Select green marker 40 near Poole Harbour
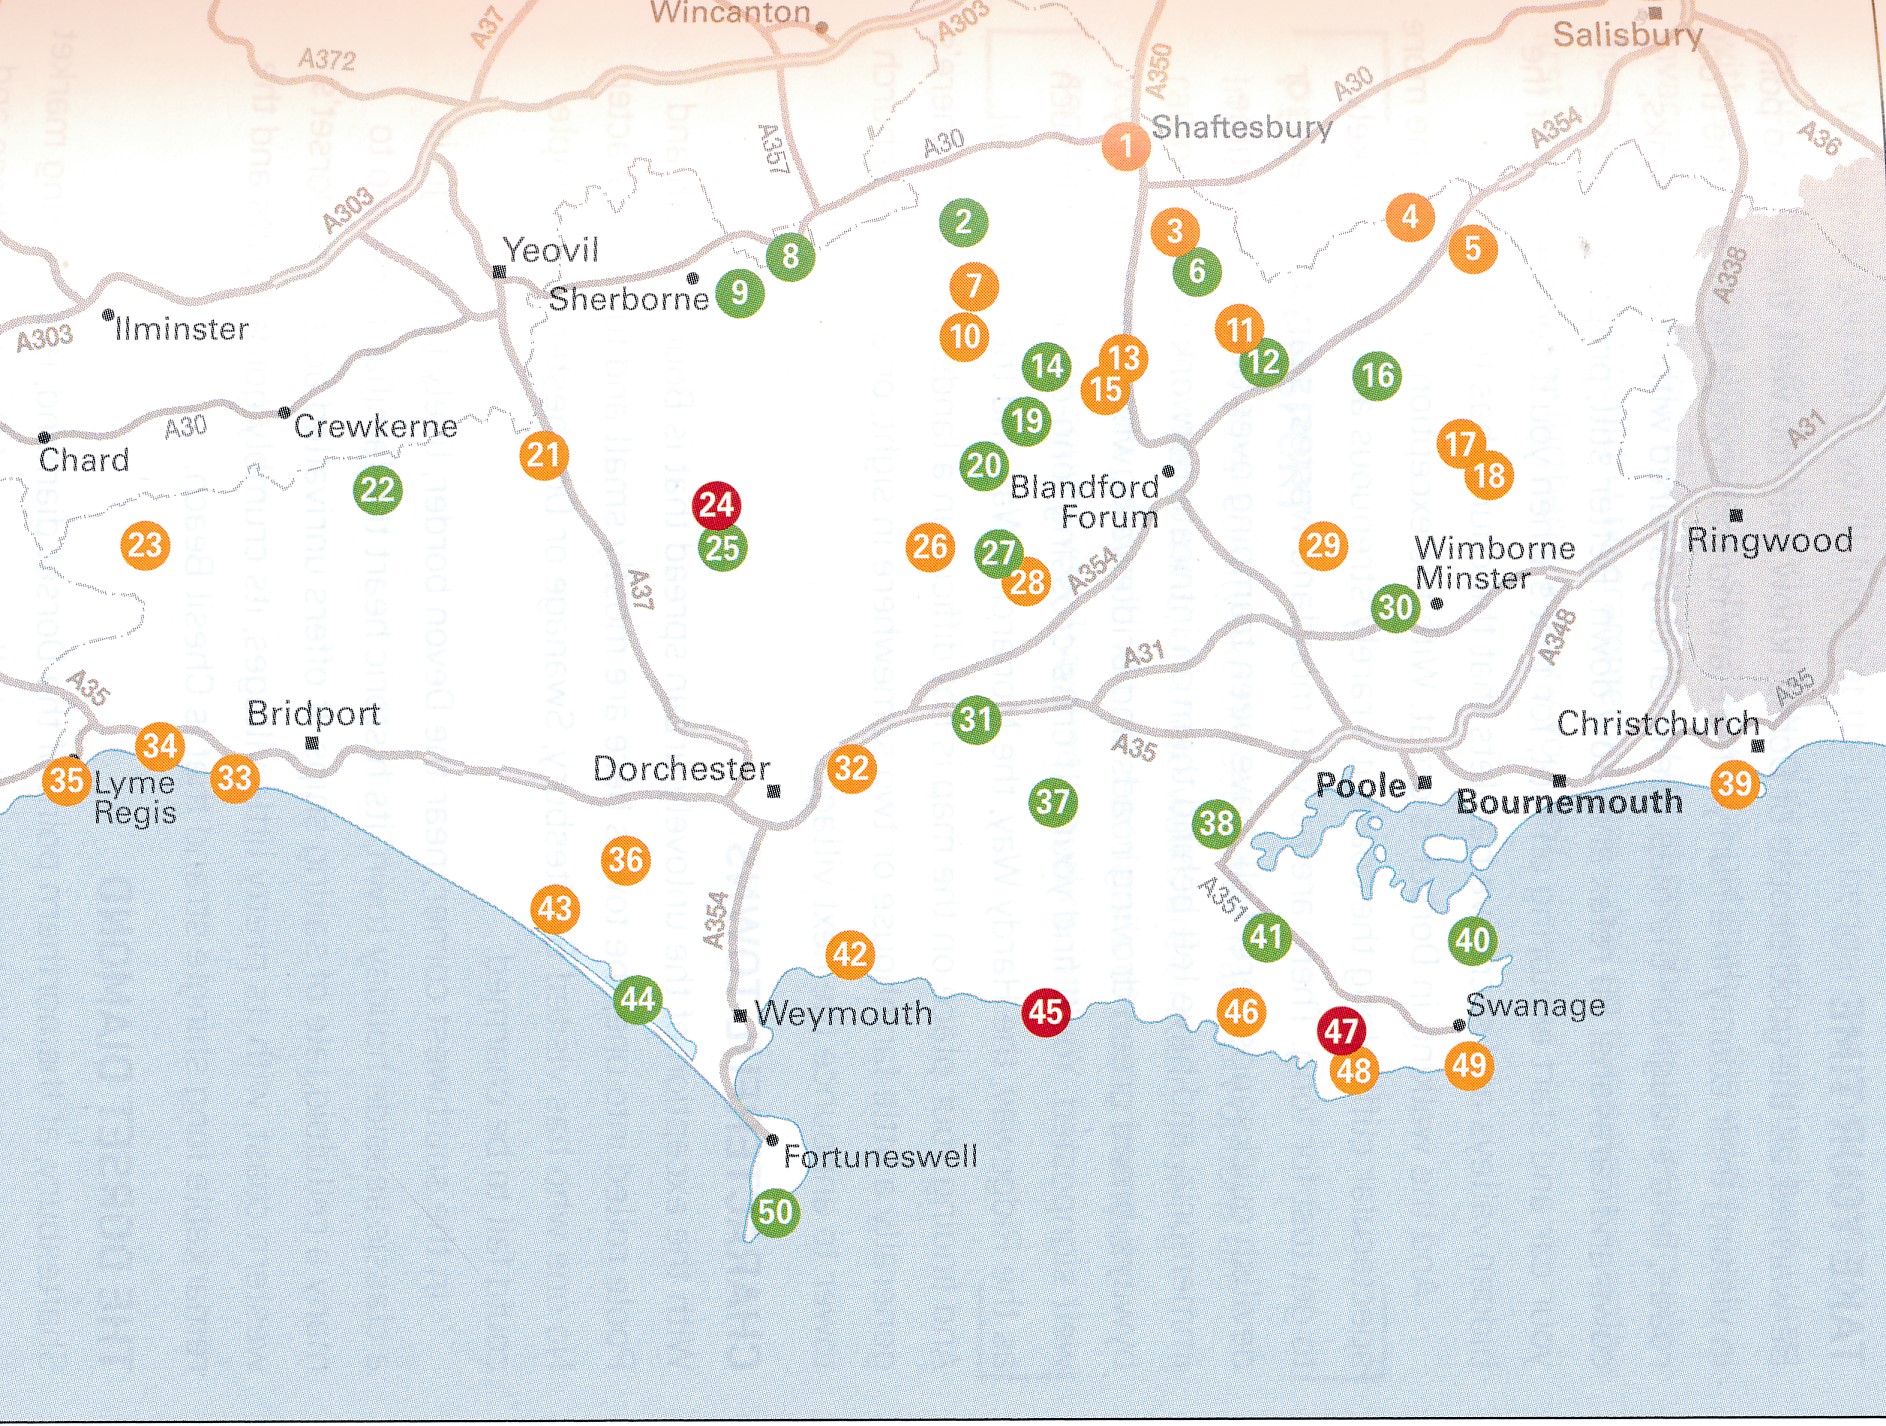 (1472, 940)
